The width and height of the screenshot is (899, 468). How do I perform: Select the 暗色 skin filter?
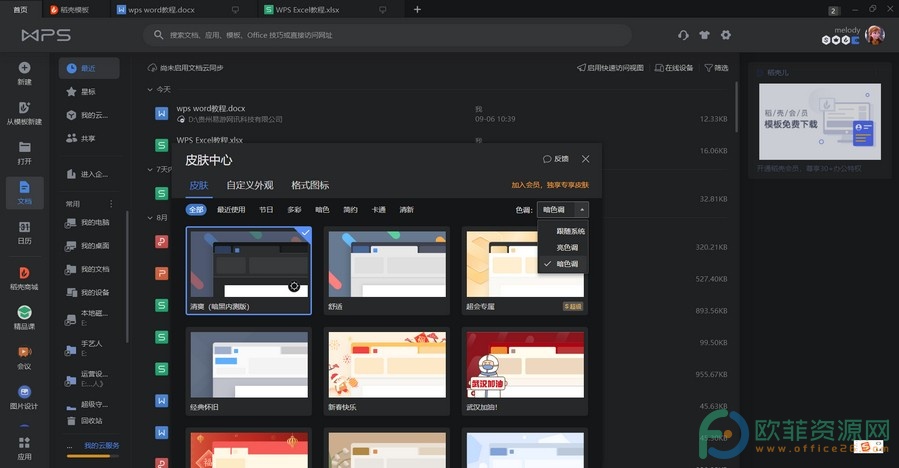click(322, 210)
